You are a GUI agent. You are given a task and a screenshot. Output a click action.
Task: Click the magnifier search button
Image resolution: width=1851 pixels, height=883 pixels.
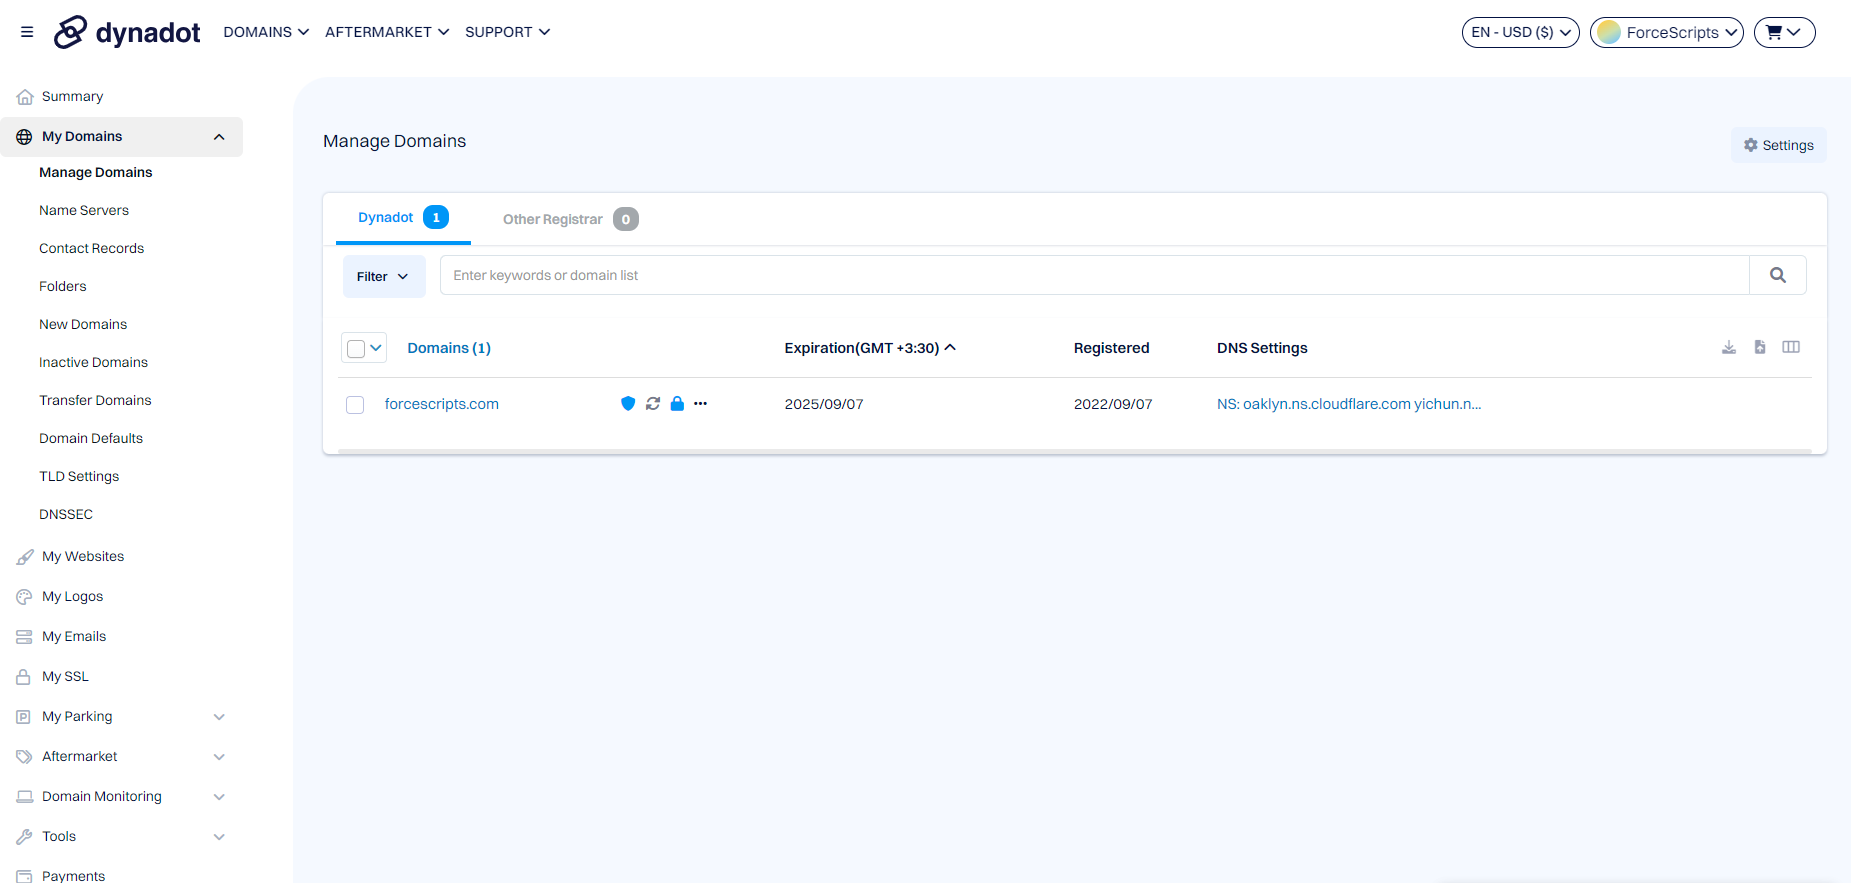[x=1778, y=275]
